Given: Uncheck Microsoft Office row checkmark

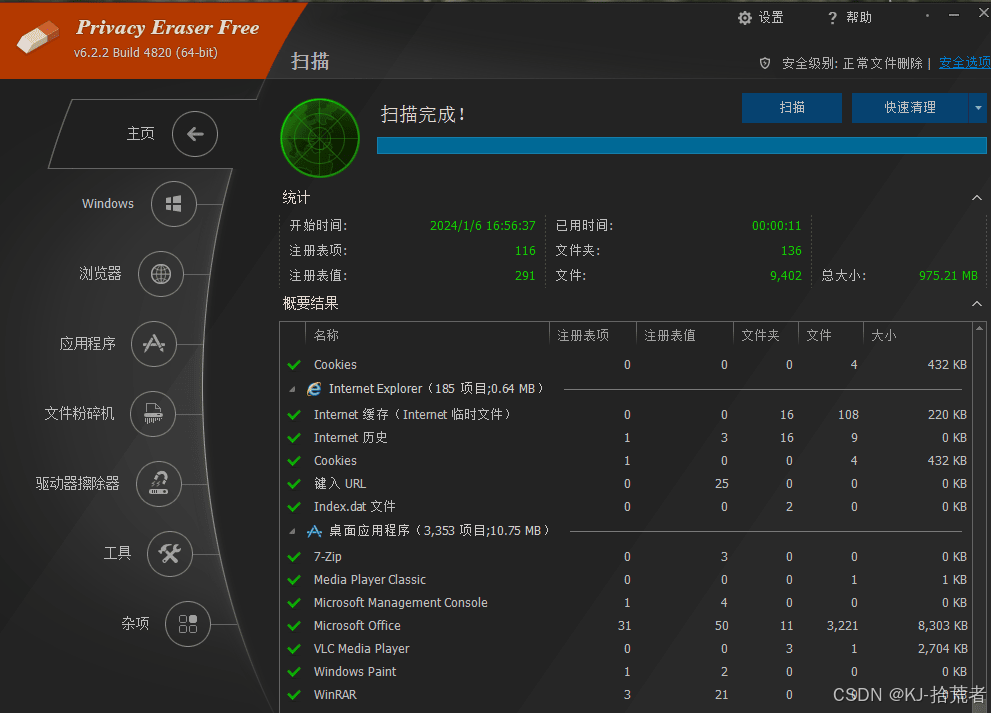Looking at the screenshot, I should [x=294, y=626].
